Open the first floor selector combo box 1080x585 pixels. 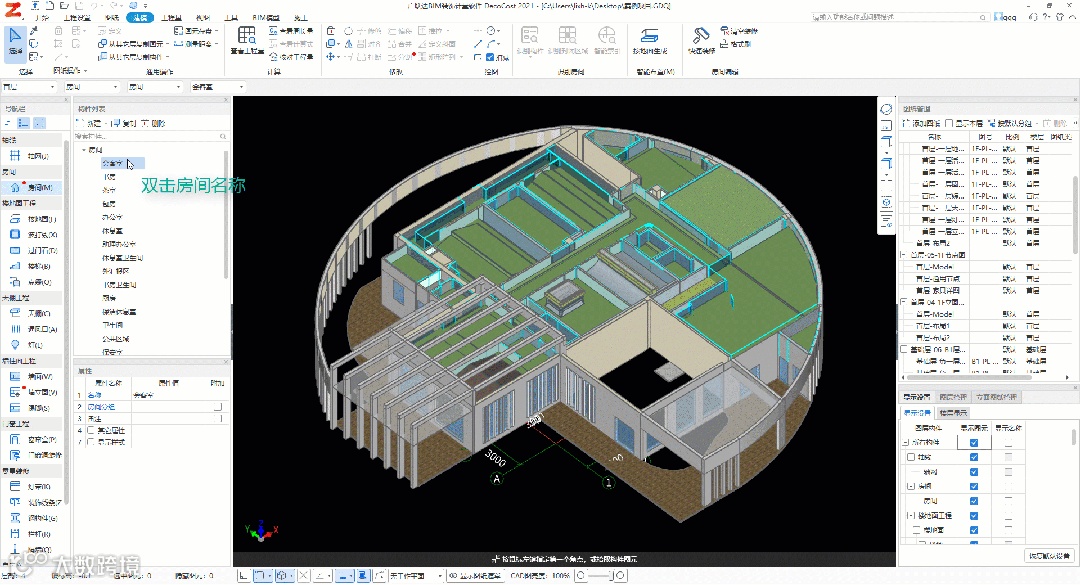pos(29,88)
